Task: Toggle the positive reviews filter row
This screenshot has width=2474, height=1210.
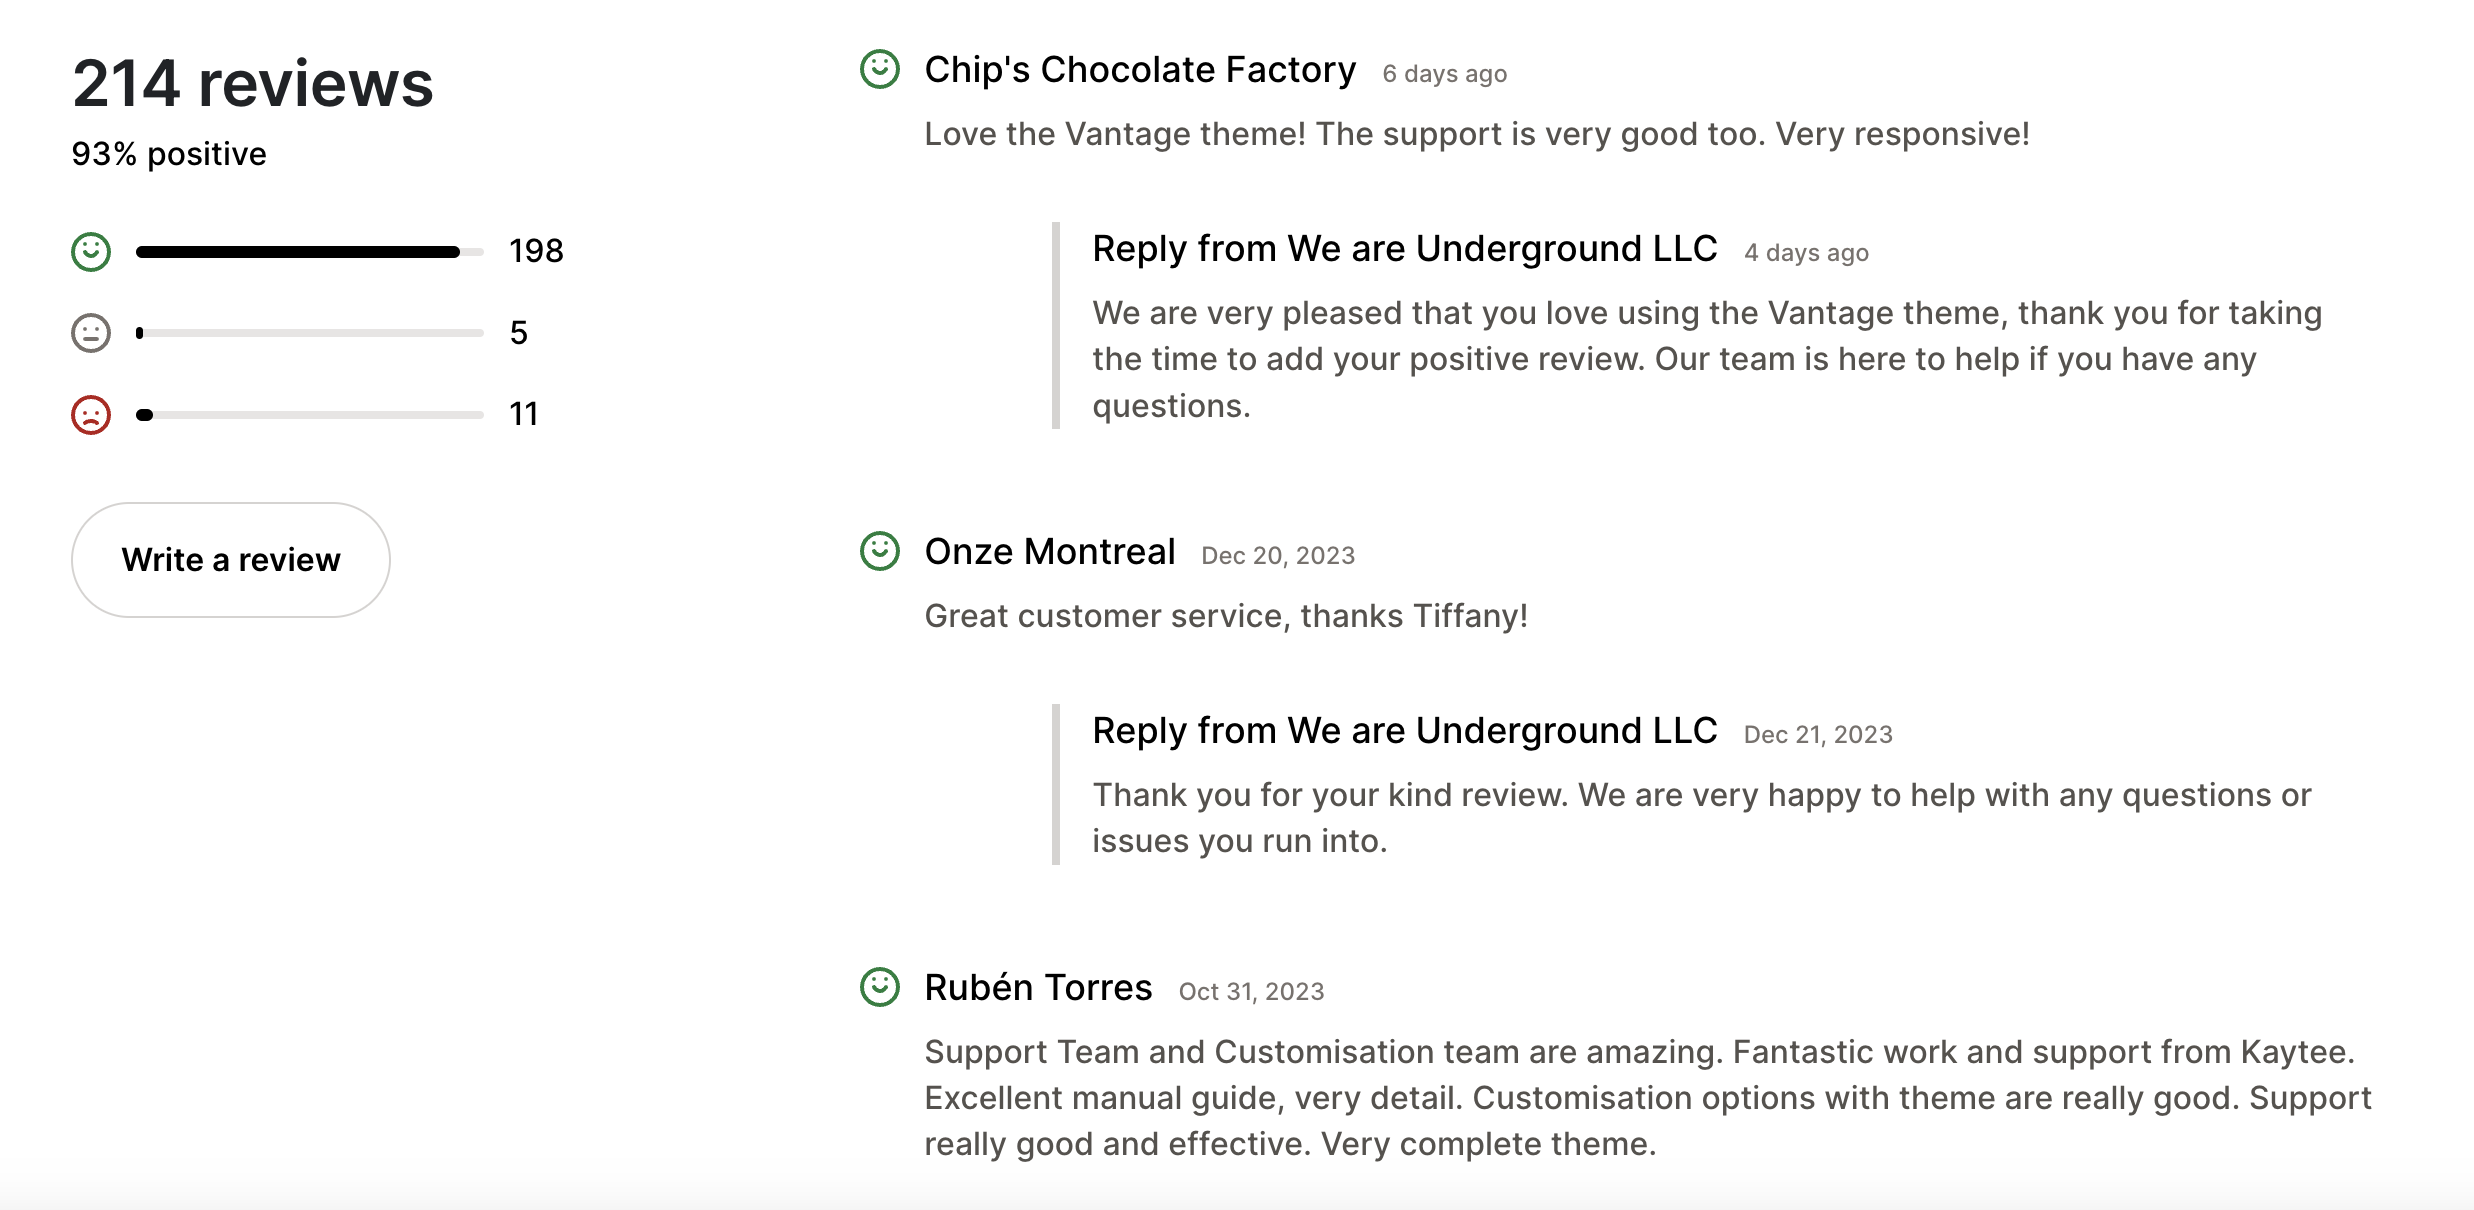Action: pos(300,250)
